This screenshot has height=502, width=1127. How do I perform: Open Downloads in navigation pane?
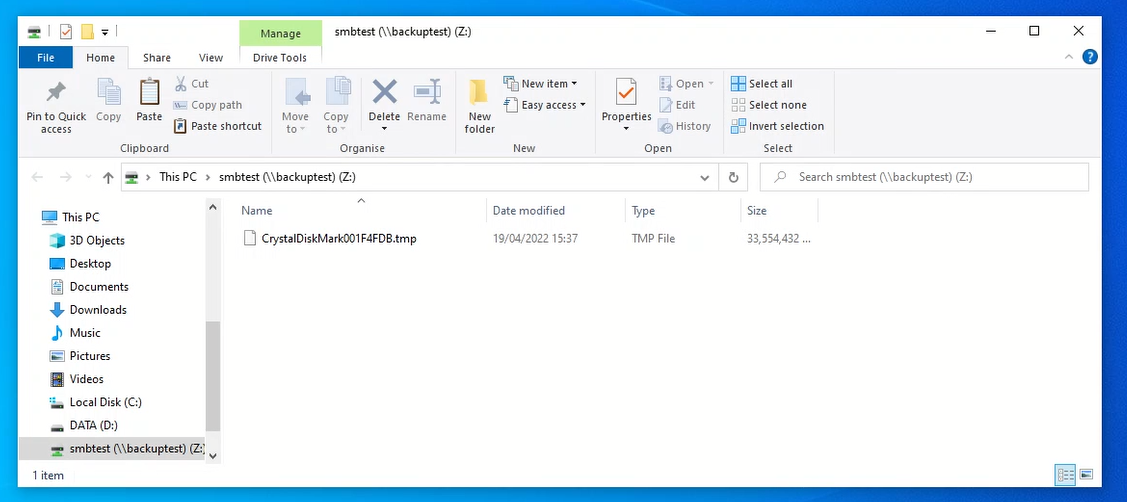98,309
